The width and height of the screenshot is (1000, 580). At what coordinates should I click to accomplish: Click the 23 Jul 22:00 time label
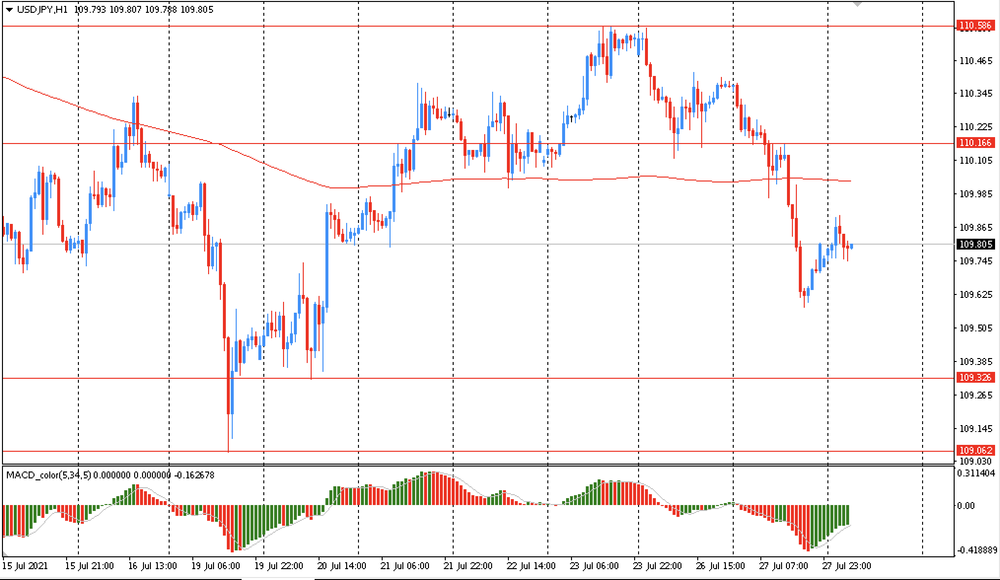tap(658, 566)
